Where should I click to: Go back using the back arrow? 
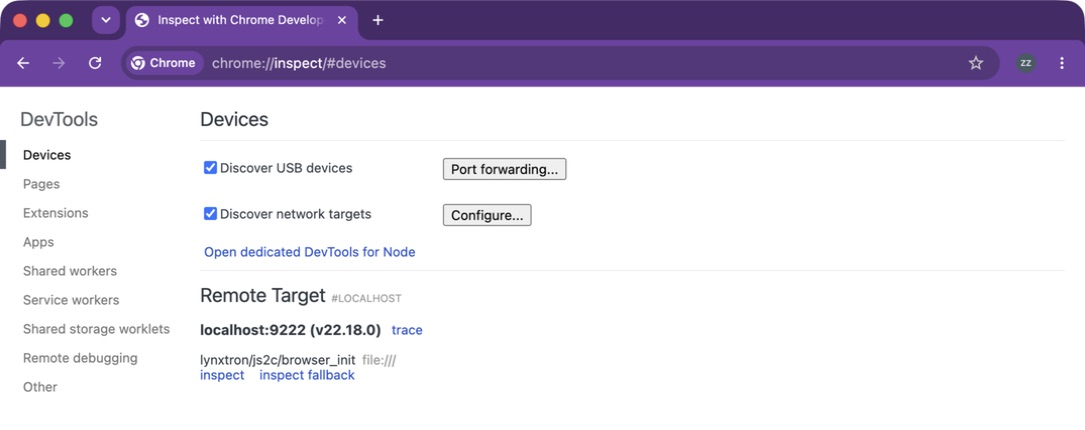(24, 63)
